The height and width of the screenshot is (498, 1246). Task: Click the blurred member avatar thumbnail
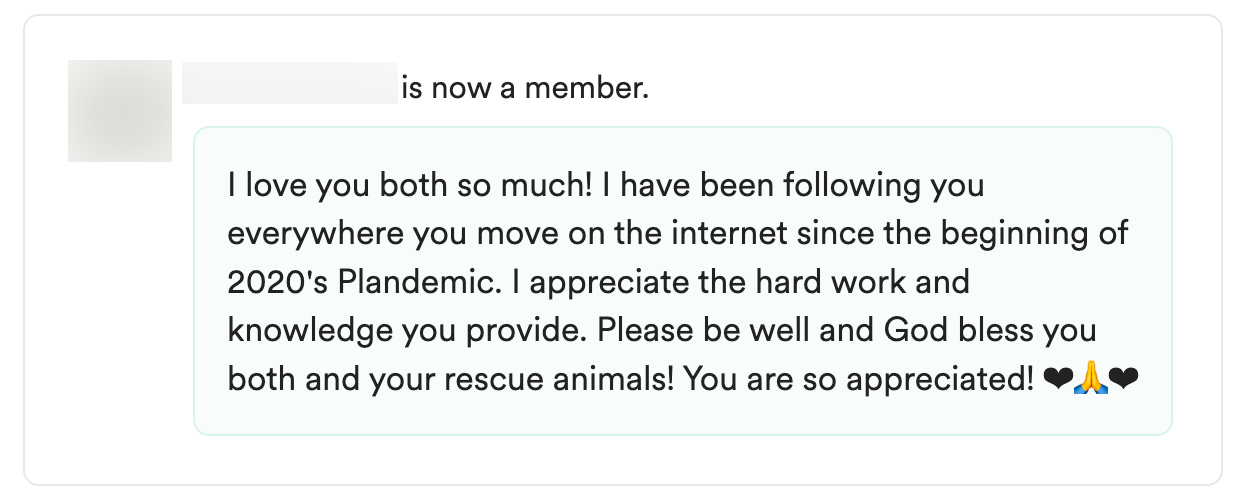coord(120,111)
